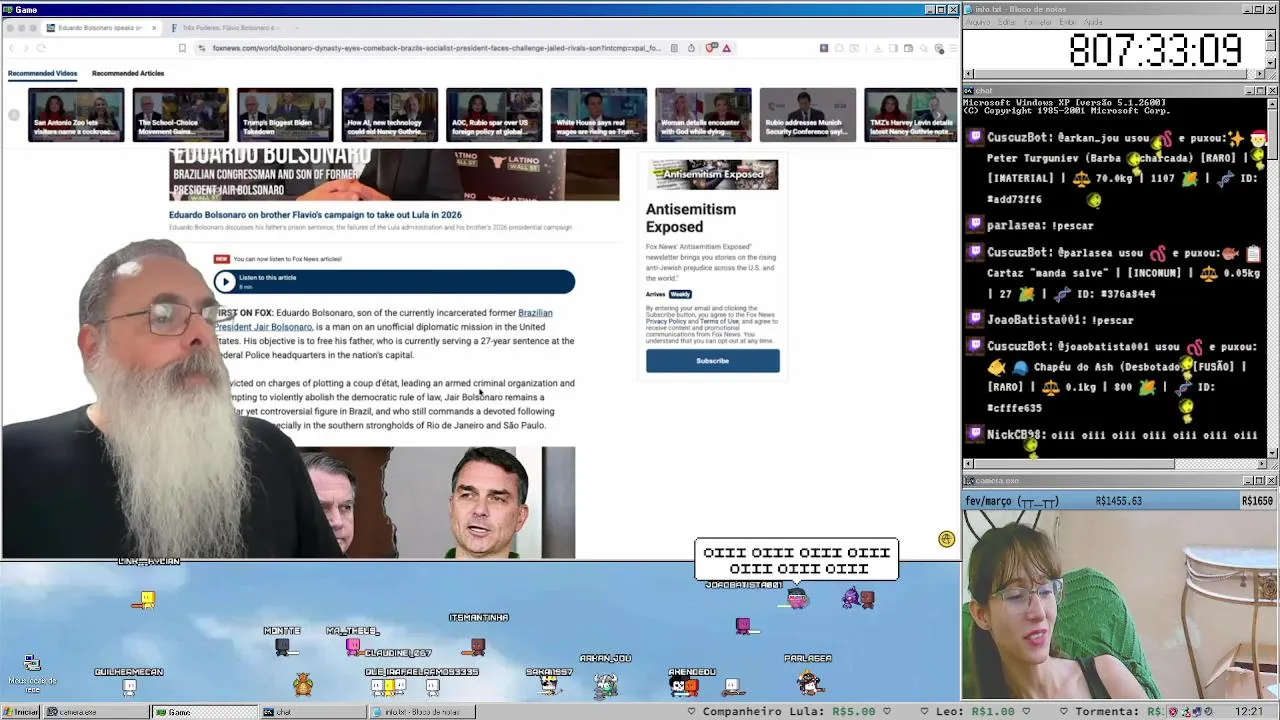Click the chat window horizontal scrollbar thumb

tap(1074, 463)
